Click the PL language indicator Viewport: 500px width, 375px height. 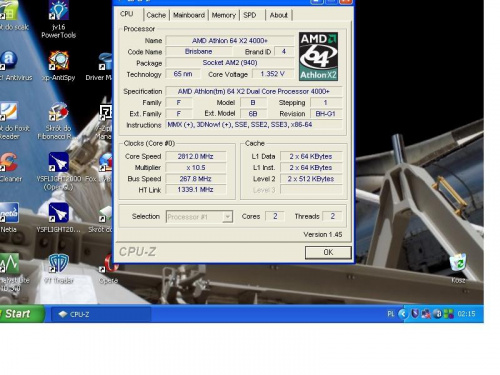pos(391,314)
